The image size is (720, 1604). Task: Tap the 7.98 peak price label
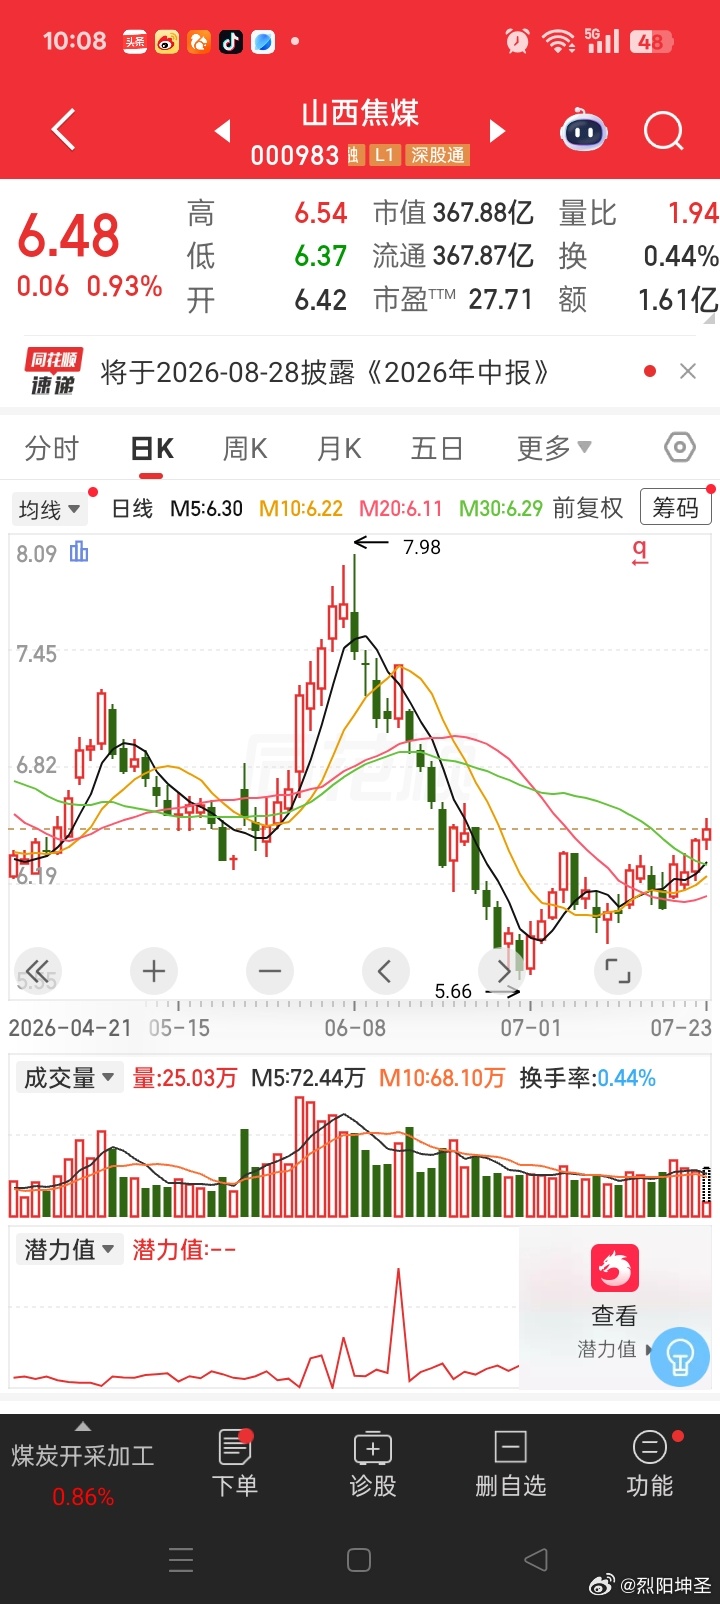(x=421, y=547)
